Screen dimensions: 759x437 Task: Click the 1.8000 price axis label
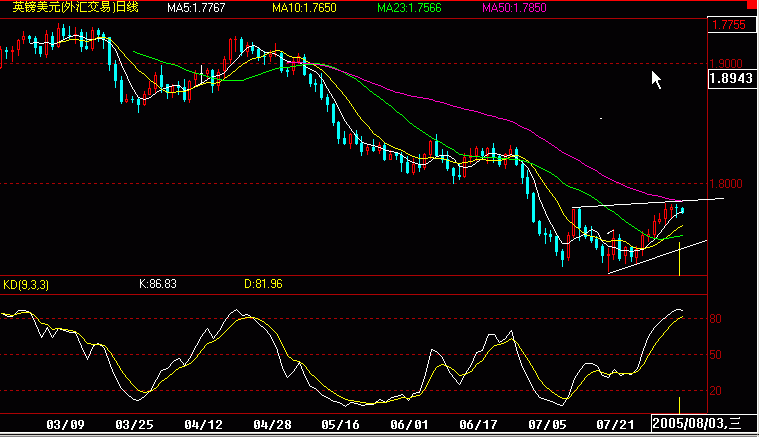(x=726, y=184)
